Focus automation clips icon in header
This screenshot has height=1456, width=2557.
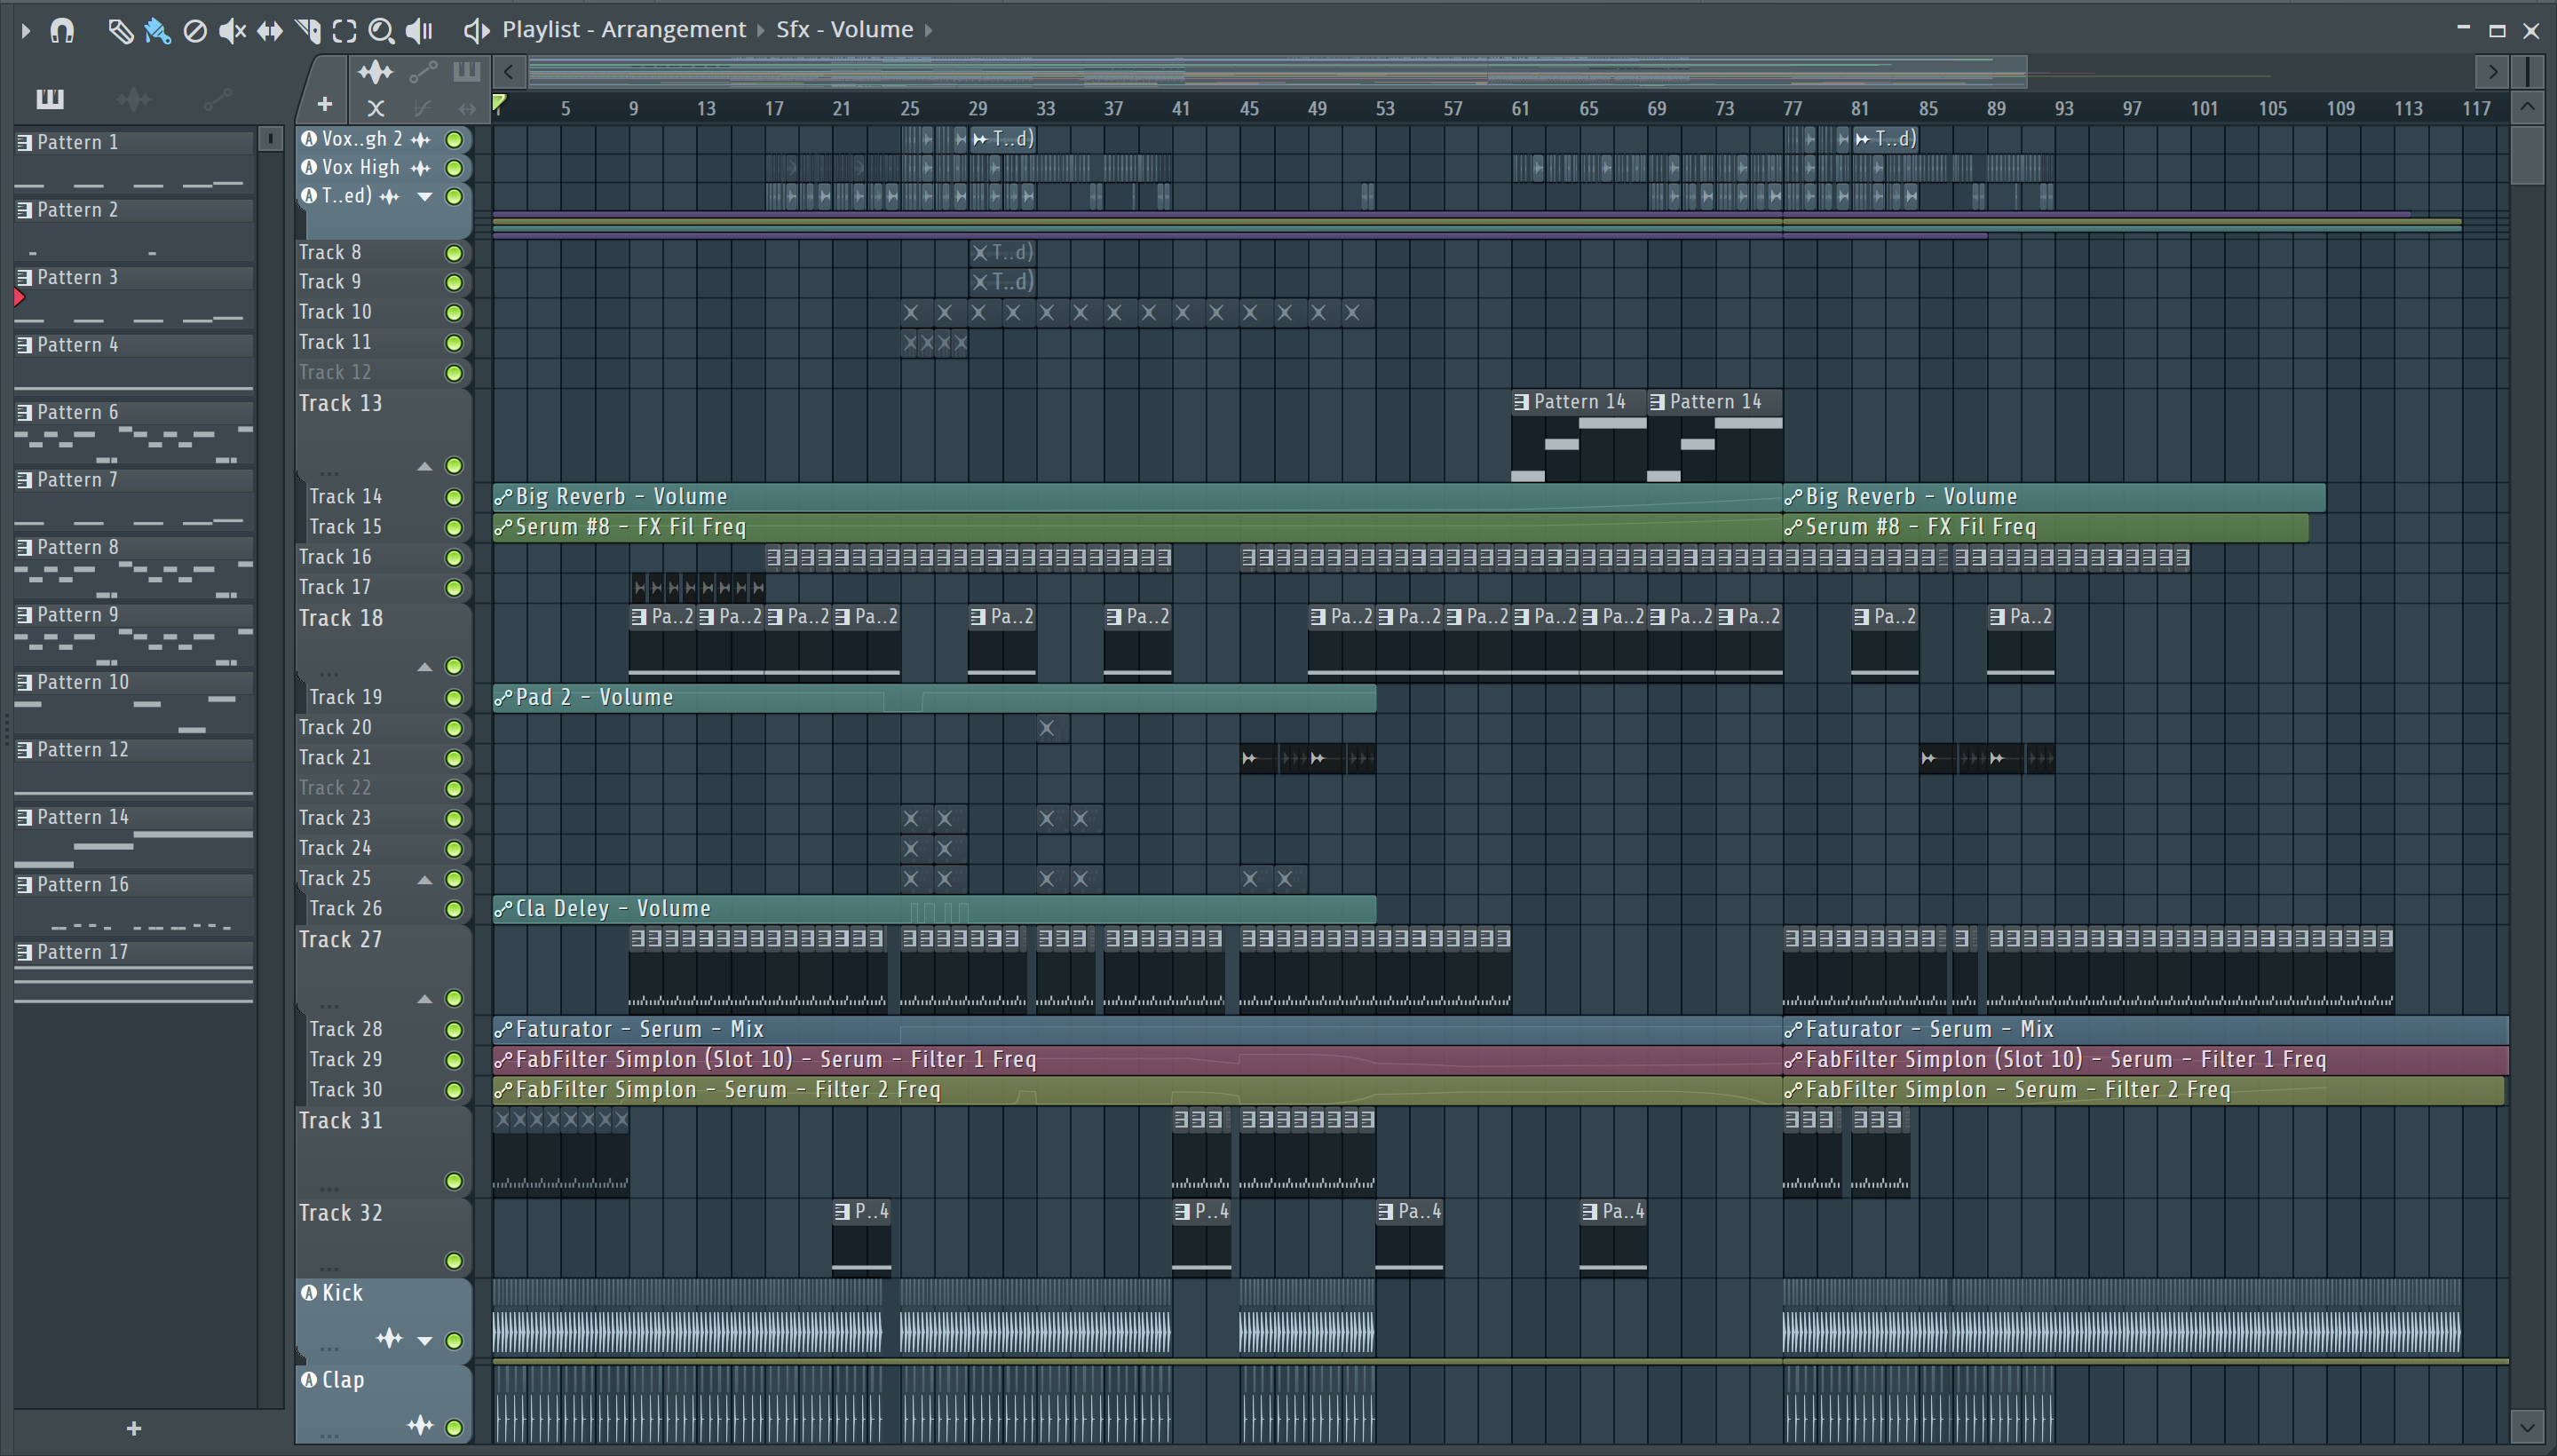coord(423,71)
